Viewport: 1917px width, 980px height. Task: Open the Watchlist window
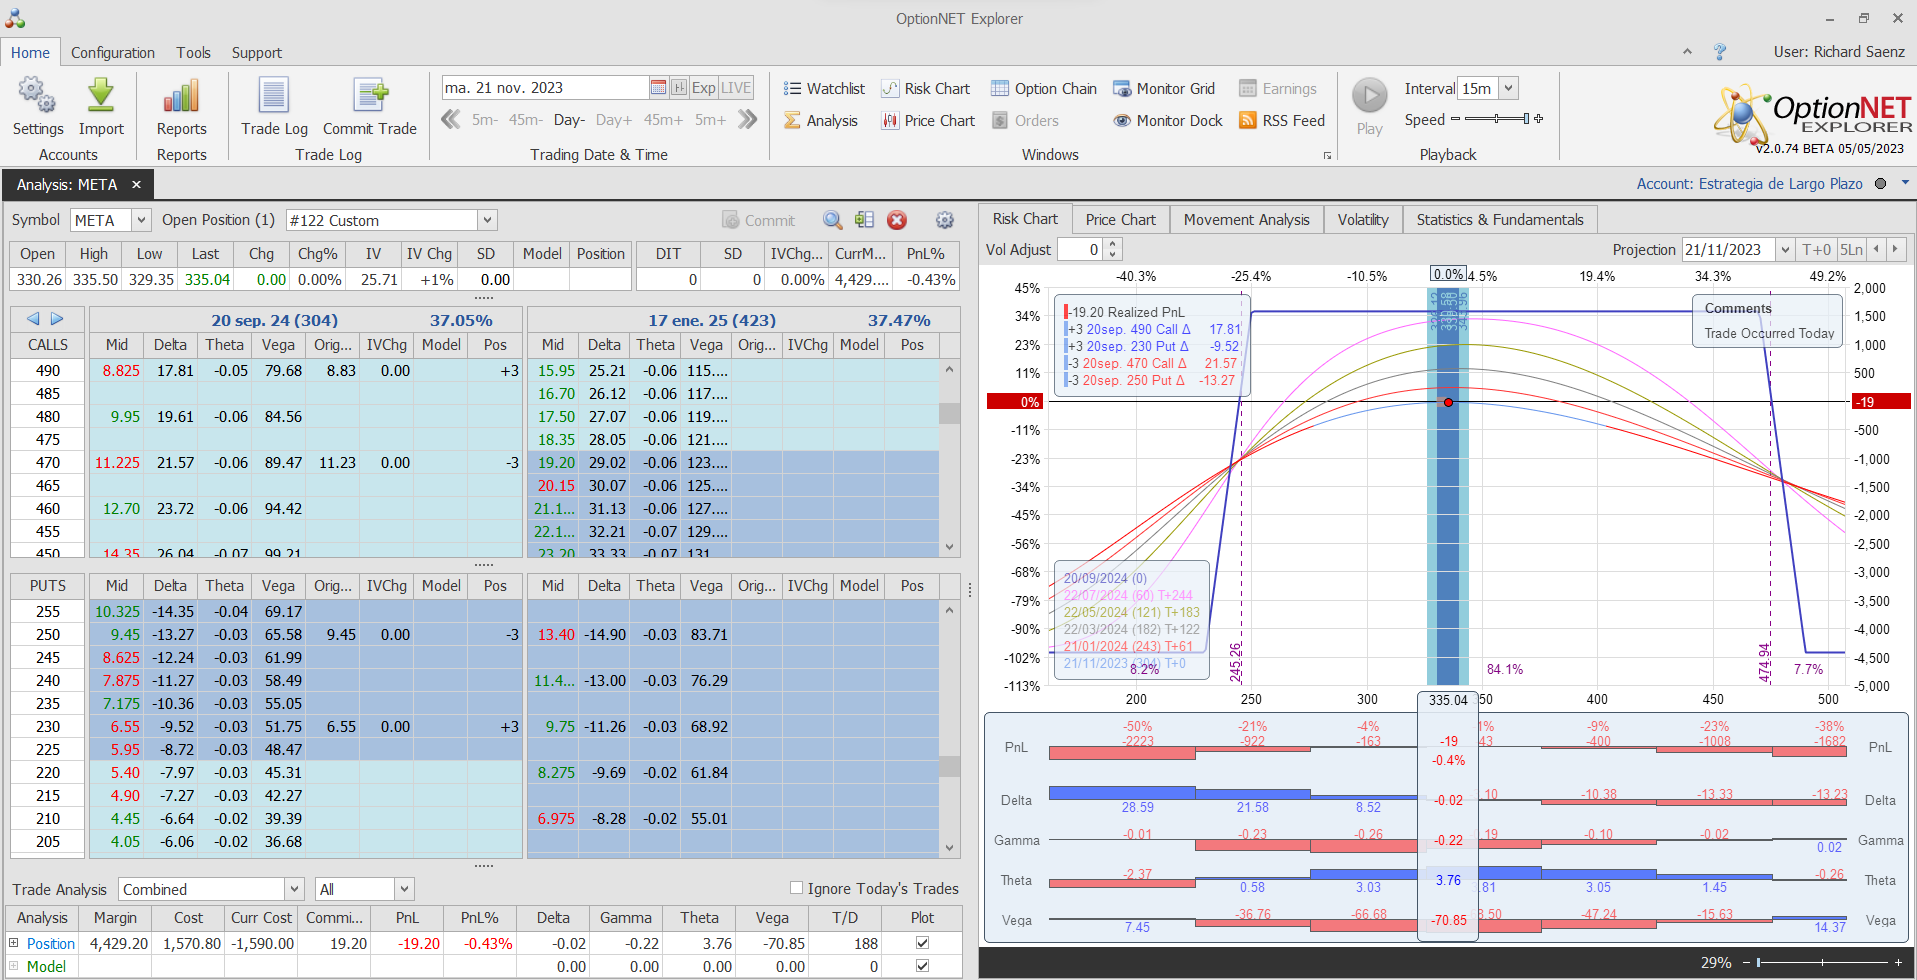pyautogui.click(x=824, y=89)
